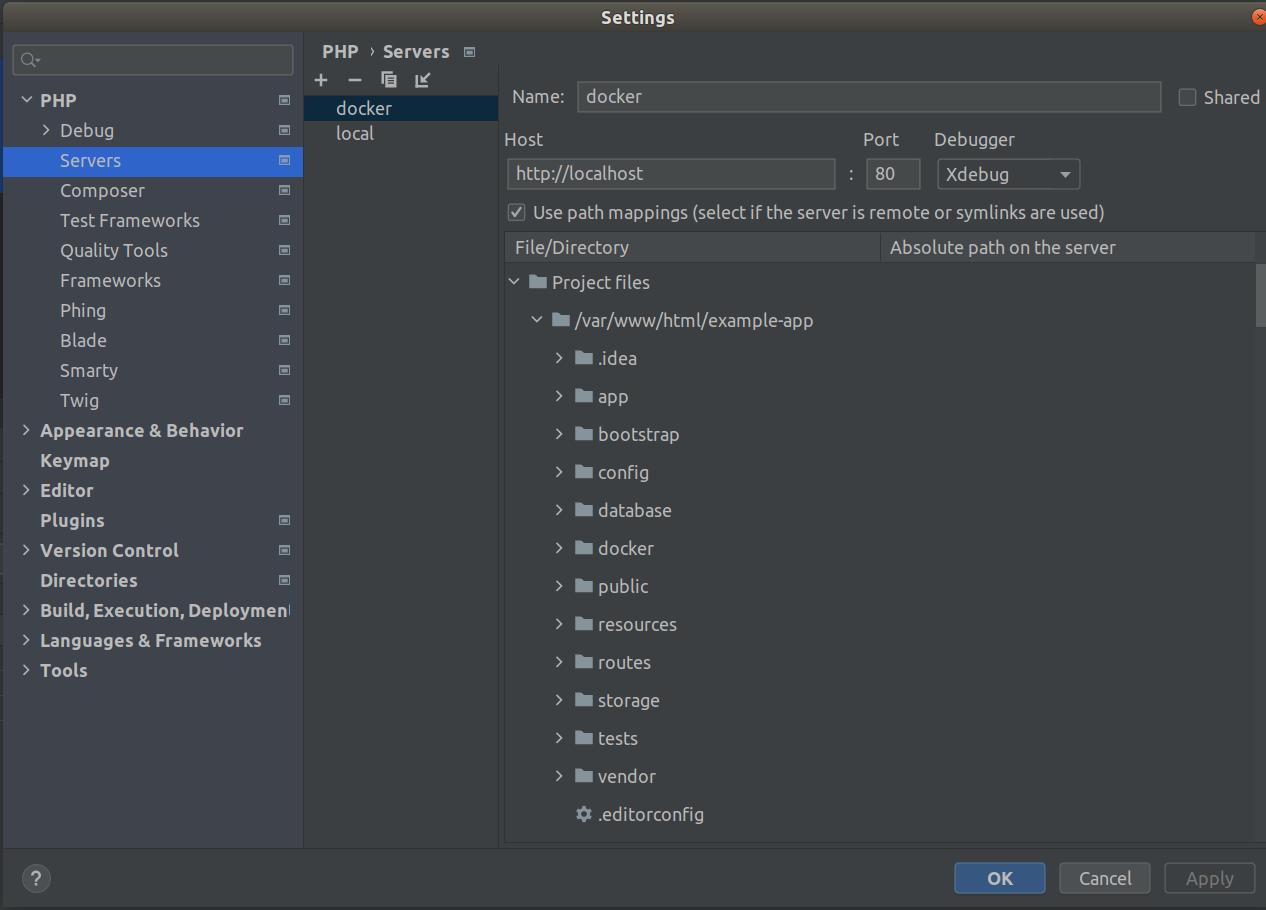This screenshot has width=1266, height=910.
Task: Open Composer settings page
Action: 102,190
